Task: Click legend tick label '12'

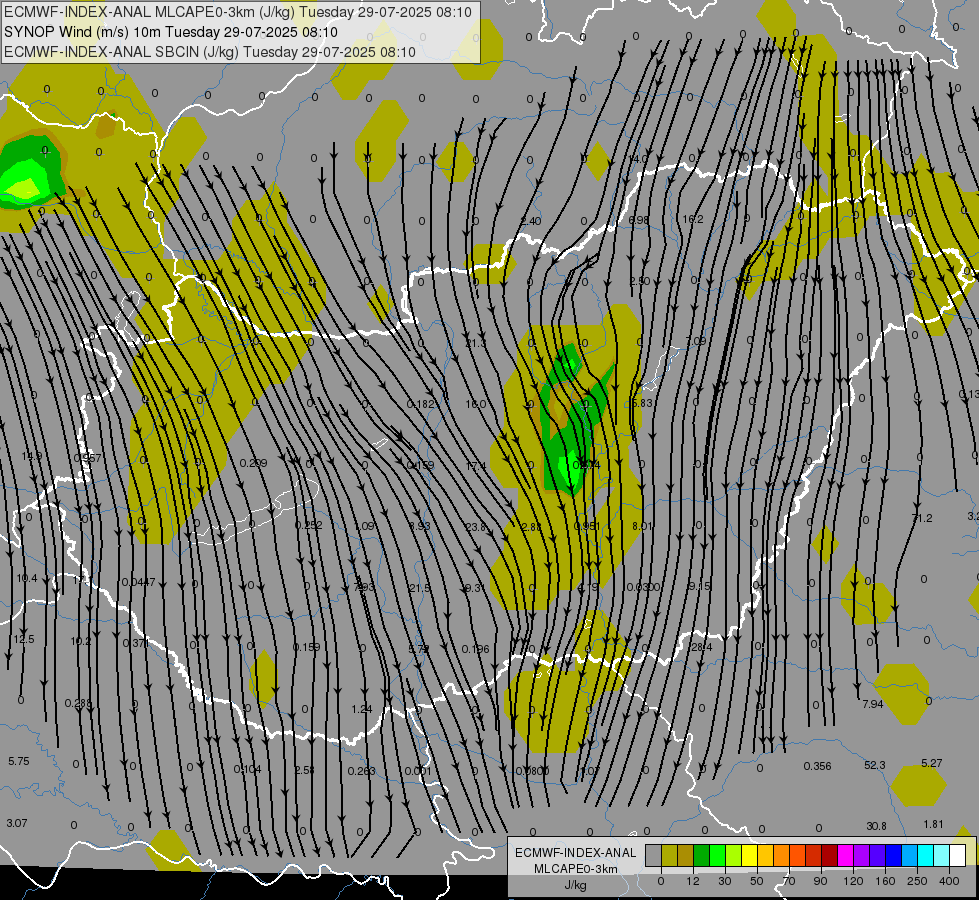Action: click(x=693, y=881)
